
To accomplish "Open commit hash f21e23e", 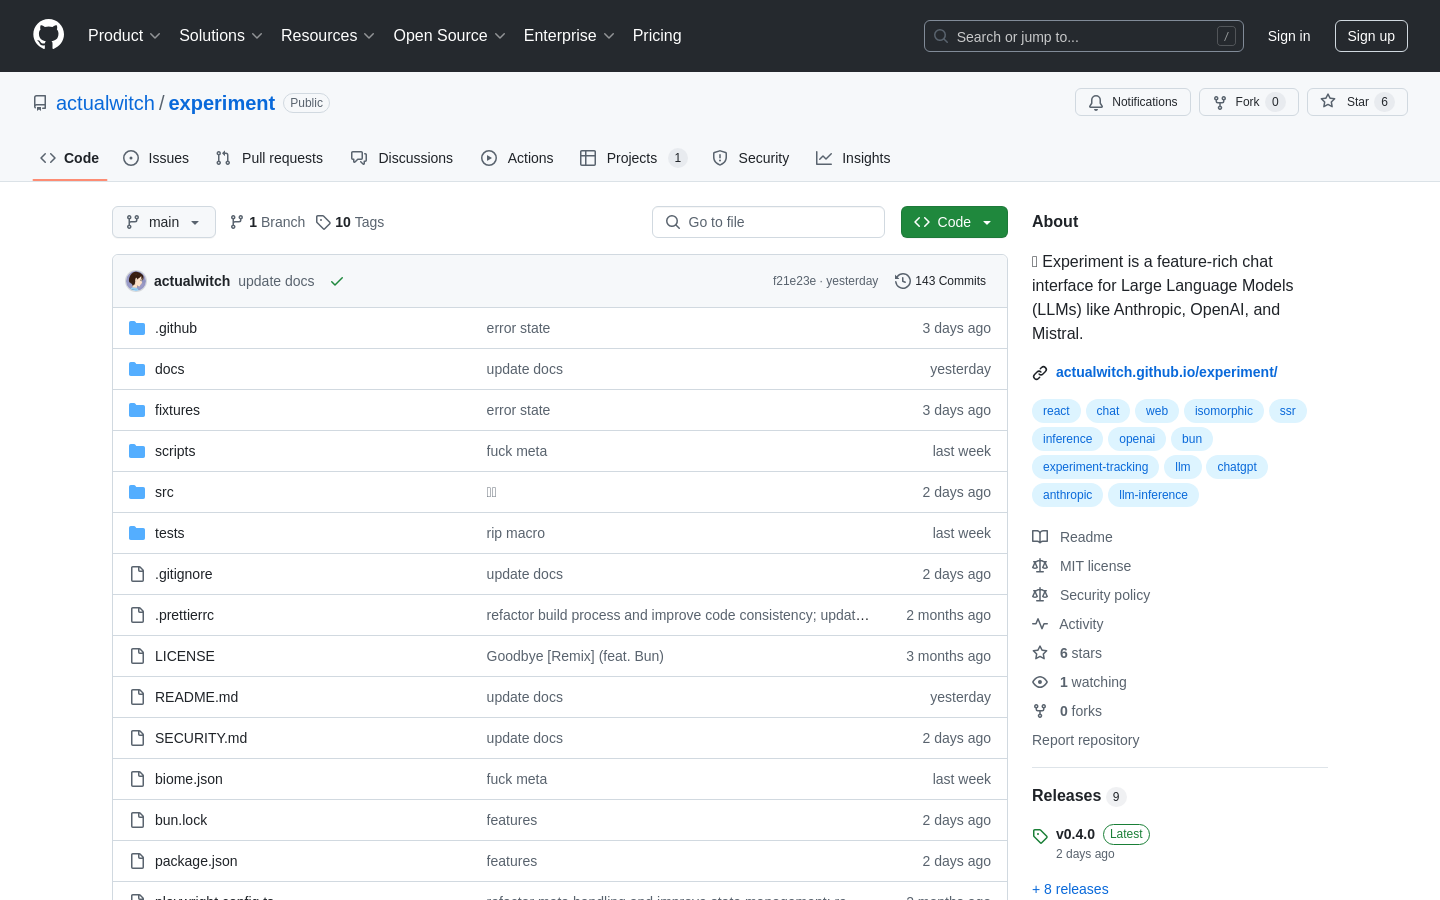I will click(x=794, y=281).
